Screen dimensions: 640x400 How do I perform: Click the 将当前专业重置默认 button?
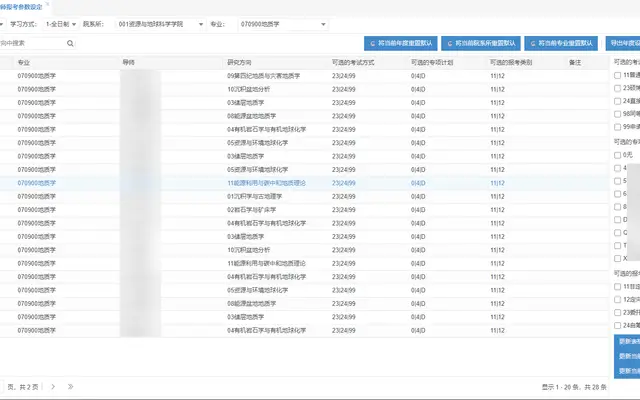pos(561,43)
